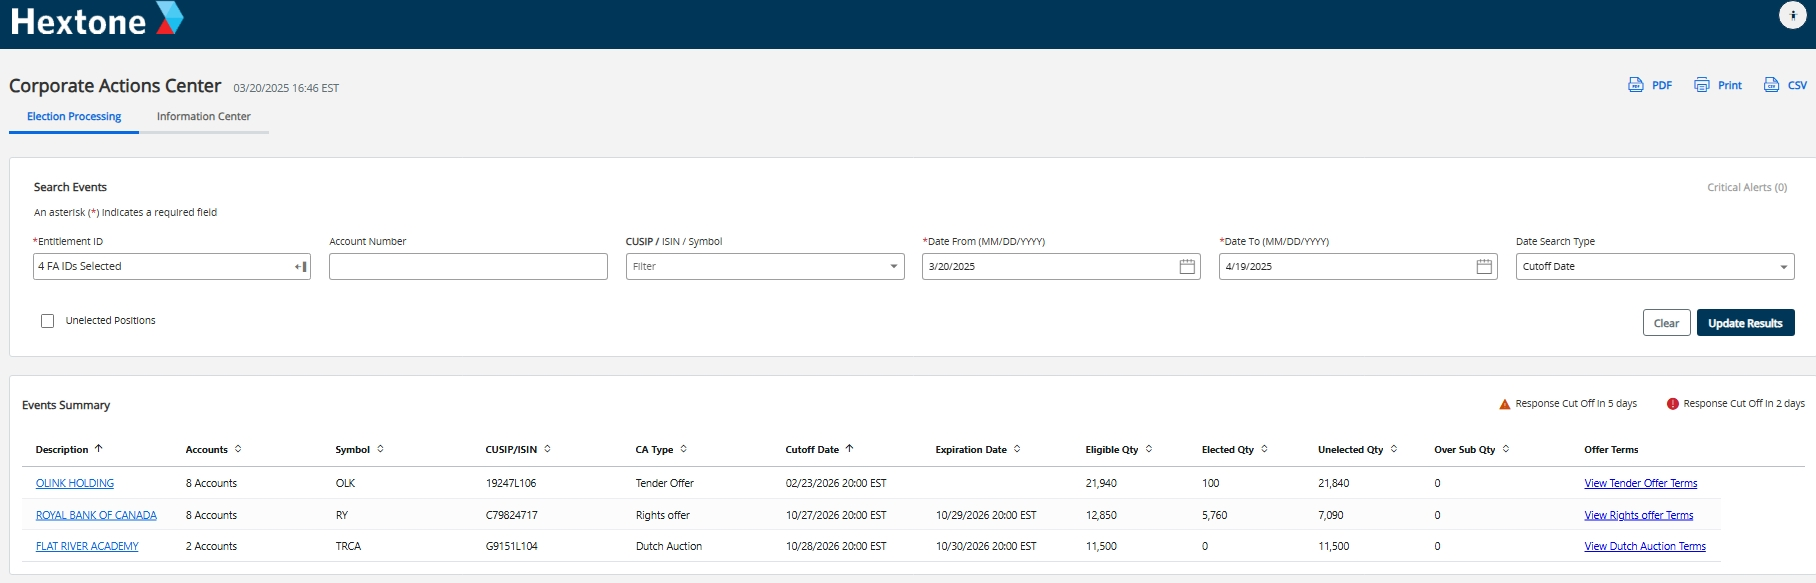The height and width of the screenshot is (583, 1816).
Task: Sort by Eligible Qty column
Action: point(1149,449)
